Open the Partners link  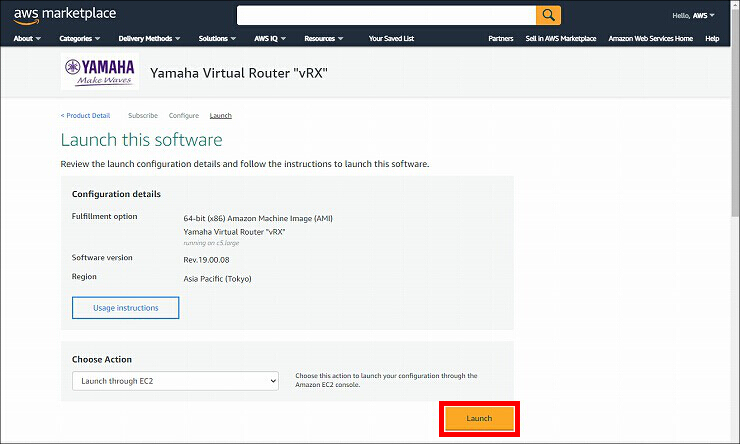(501, 38)
